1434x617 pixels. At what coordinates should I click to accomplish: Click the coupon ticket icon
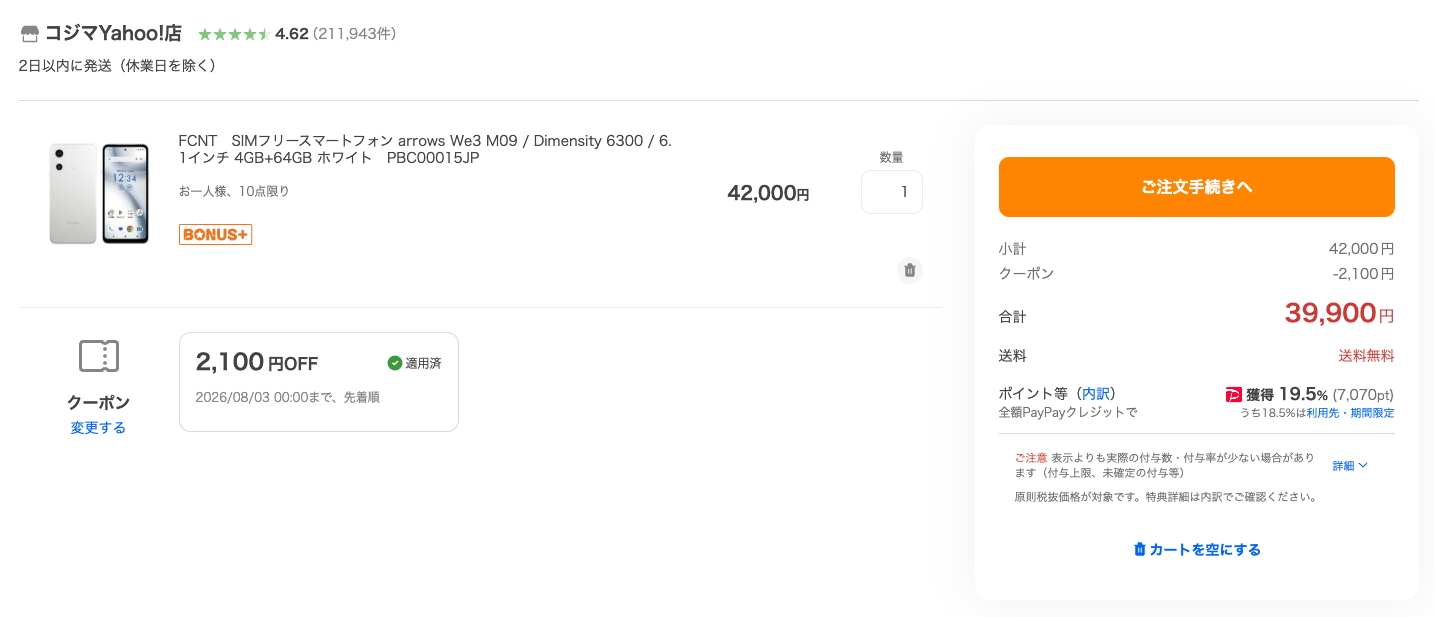pyautogui.click(x=98, y=355)
